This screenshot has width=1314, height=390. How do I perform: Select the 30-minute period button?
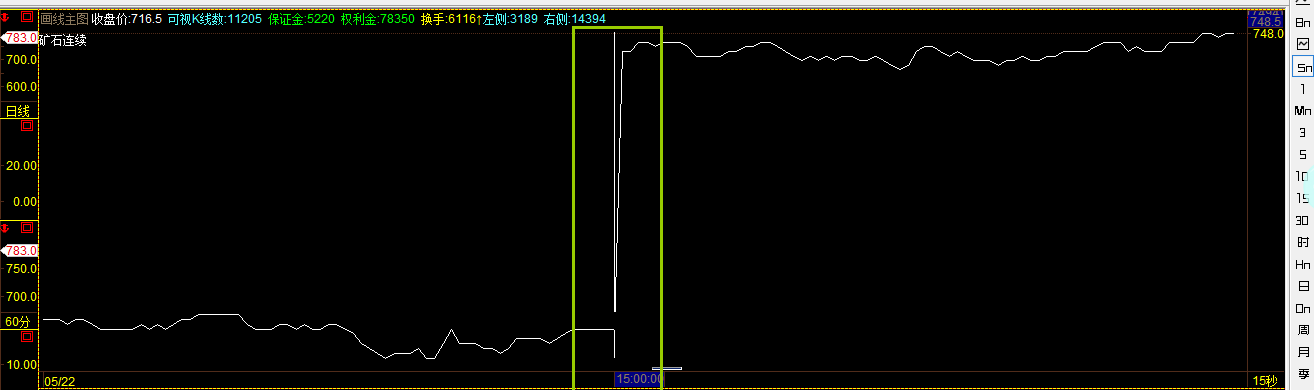tap(1302, 220)
